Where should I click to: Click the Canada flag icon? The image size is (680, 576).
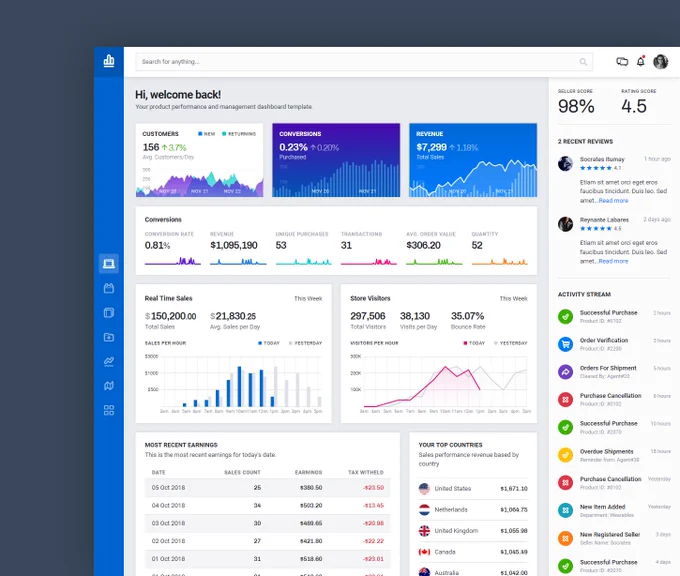[424, 552]
